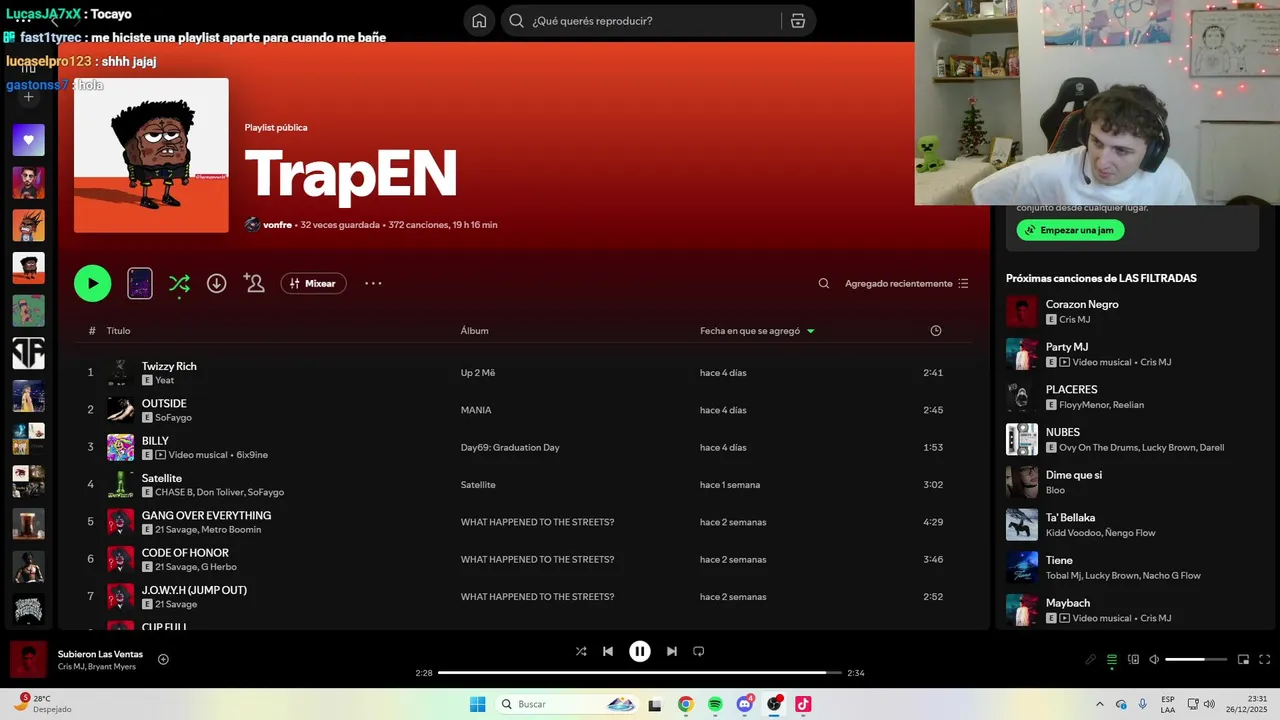Create a new playlist with sidebar plus icon
Screen dimensions: 1280x720
coord(28,97)
